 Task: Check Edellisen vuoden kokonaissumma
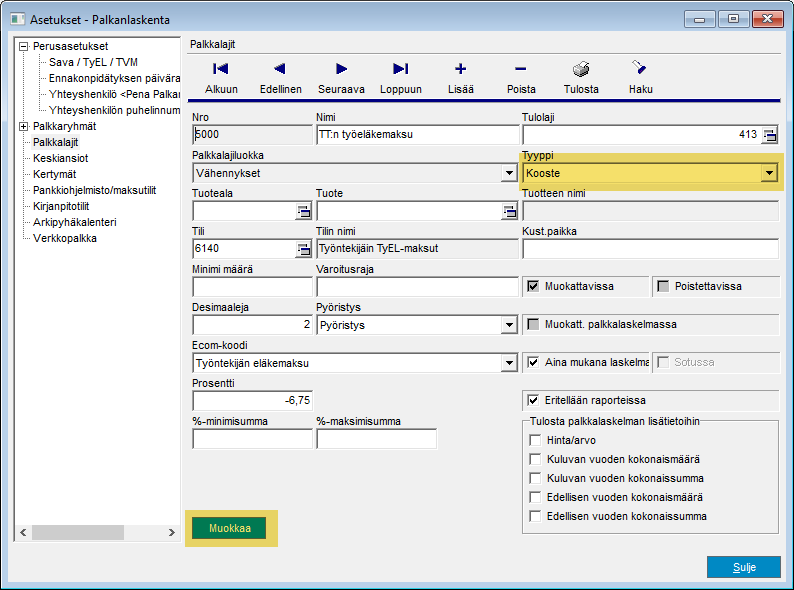(x=535, y=516)
